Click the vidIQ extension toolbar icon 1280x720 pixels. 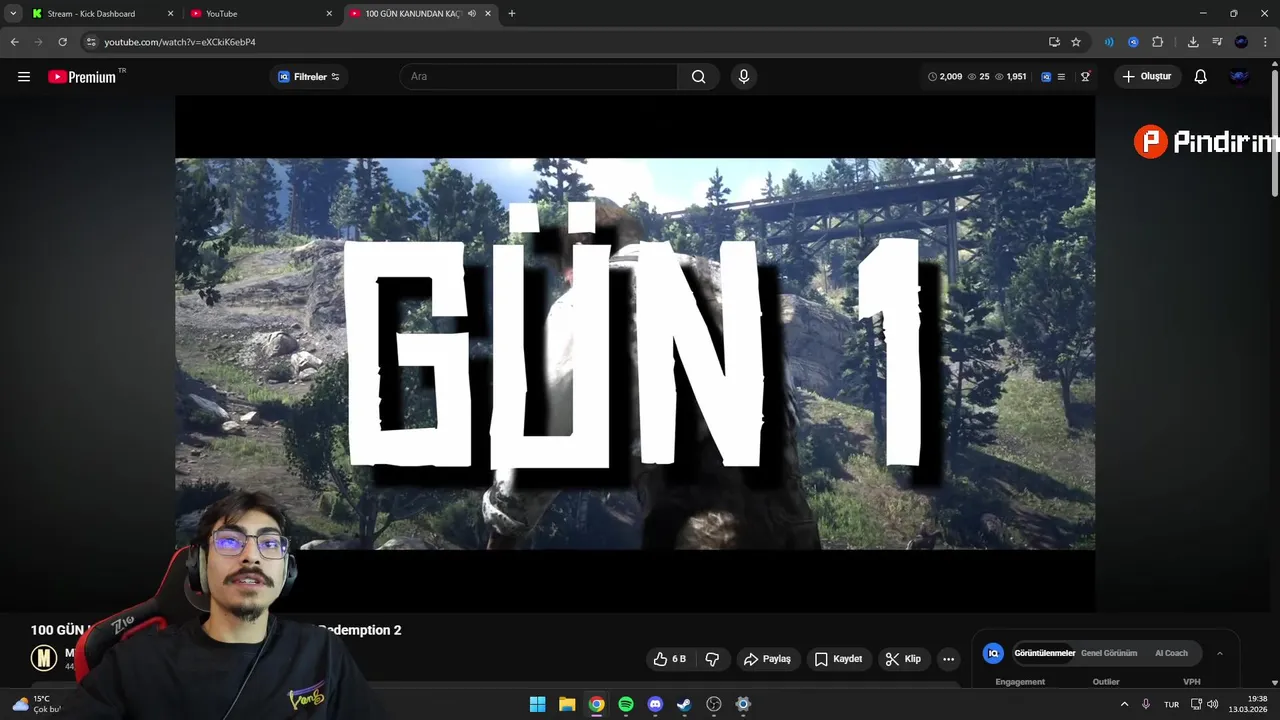point(1133,42)
